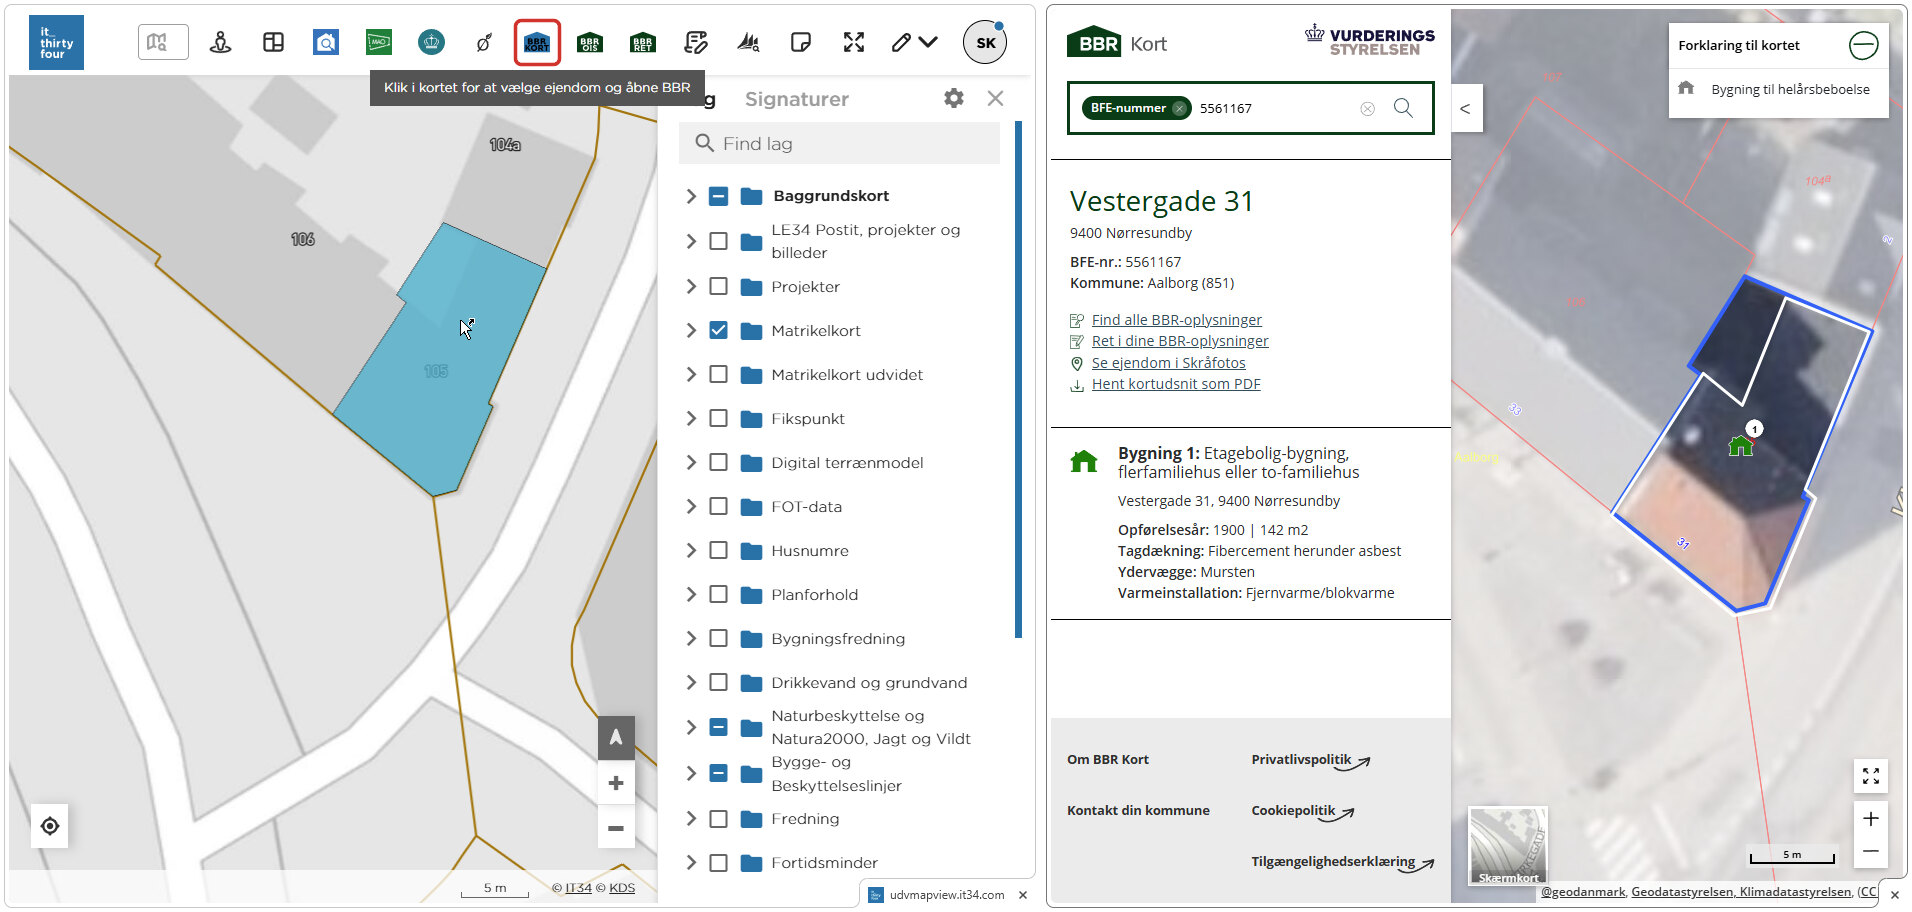The image size is (1912, 912).
Task: Open the SK user profile
Action: click(x=985, y=43)
